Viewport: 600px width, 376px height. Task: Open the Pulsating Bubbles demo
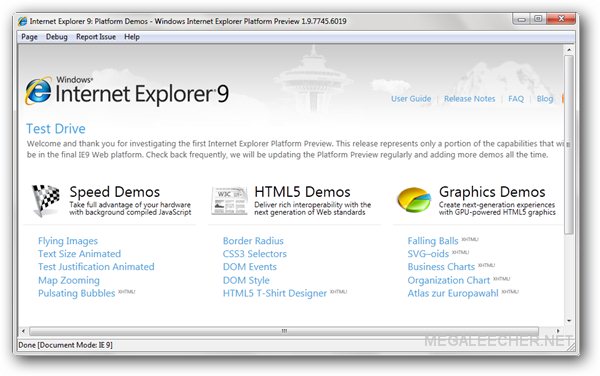pos(77,293)
